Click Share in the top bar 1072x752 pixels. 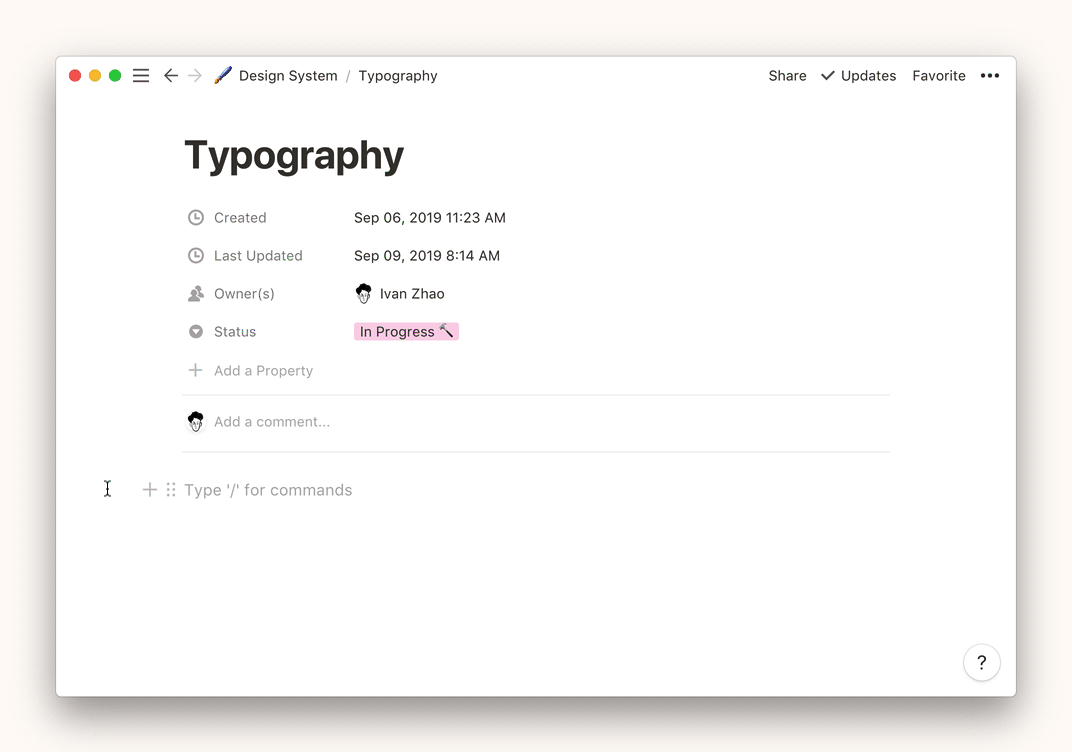point(787,76)
